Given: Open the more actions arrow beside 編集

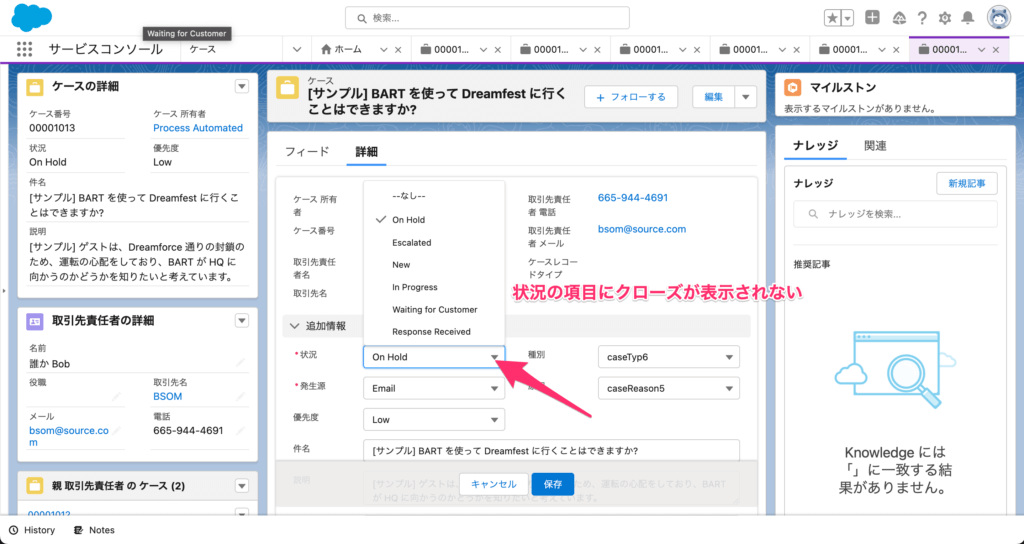Looking at the screenshot, I should click(746, 97).
